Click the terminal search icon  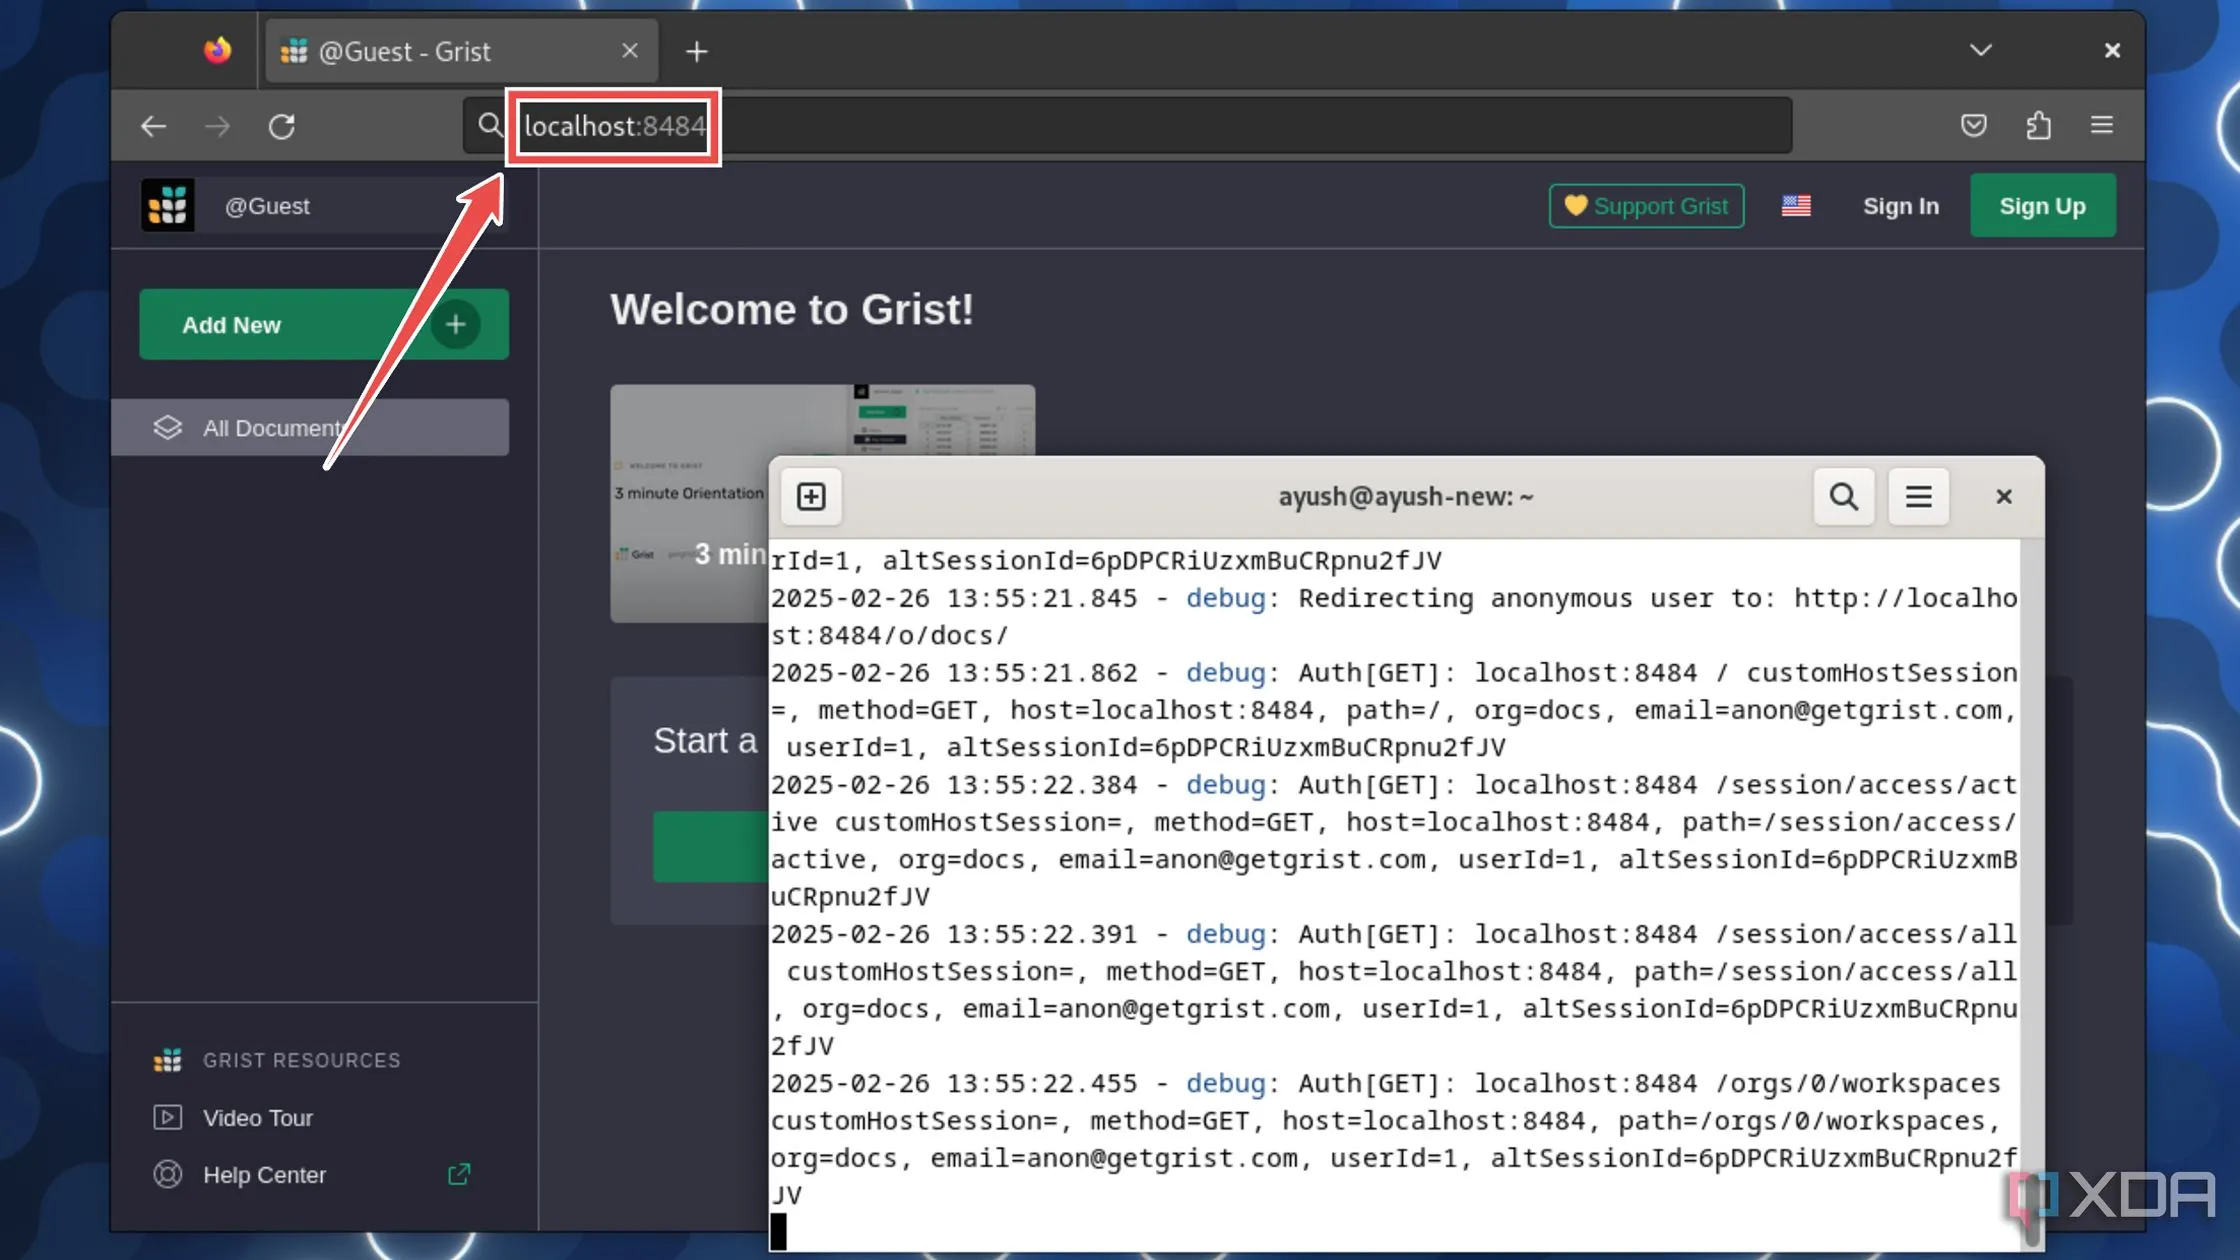pyautogui.click(x=1844, y=496)
